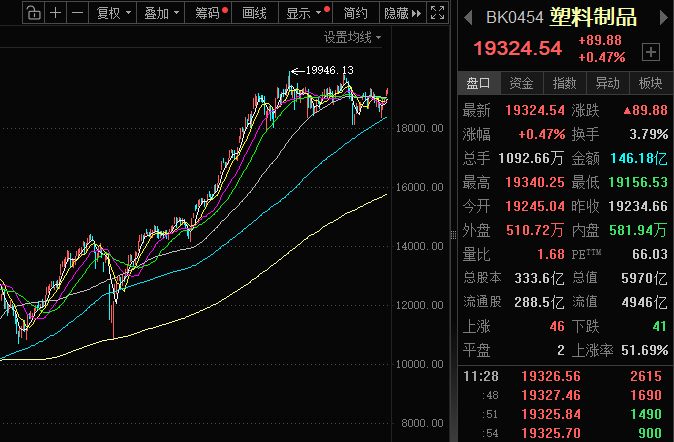This screenshot has width=674, height=442.
Task: Switch to the 异动 tab
Action: 607,83
